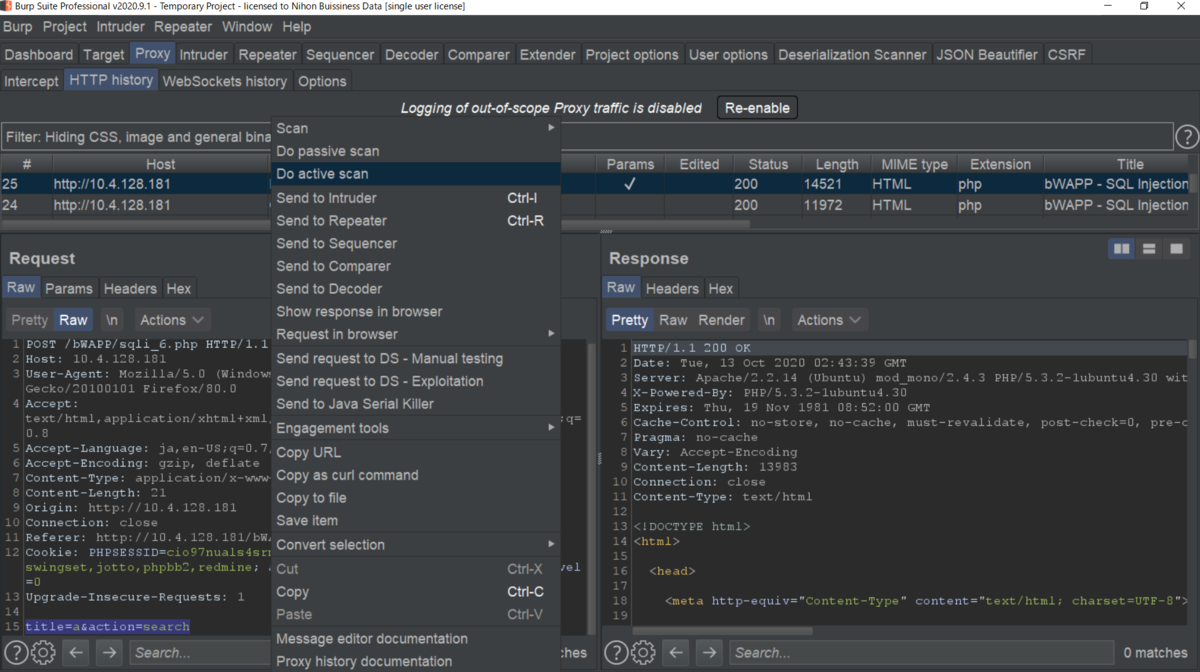Open Response Actions dropdown
1200x672 pixels.
pyautogui.click(x=829, y=320)
